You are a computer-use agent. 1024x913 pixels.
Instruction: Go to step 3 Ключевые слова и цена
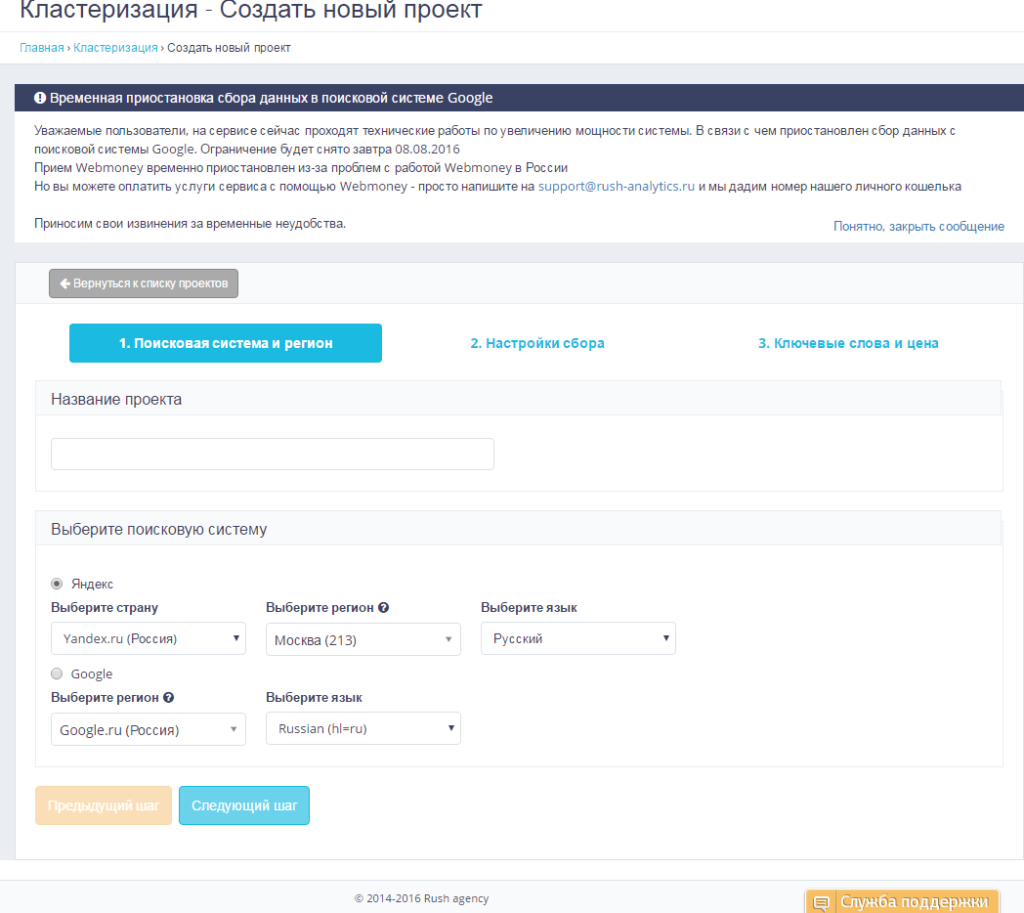pos(848,343)
